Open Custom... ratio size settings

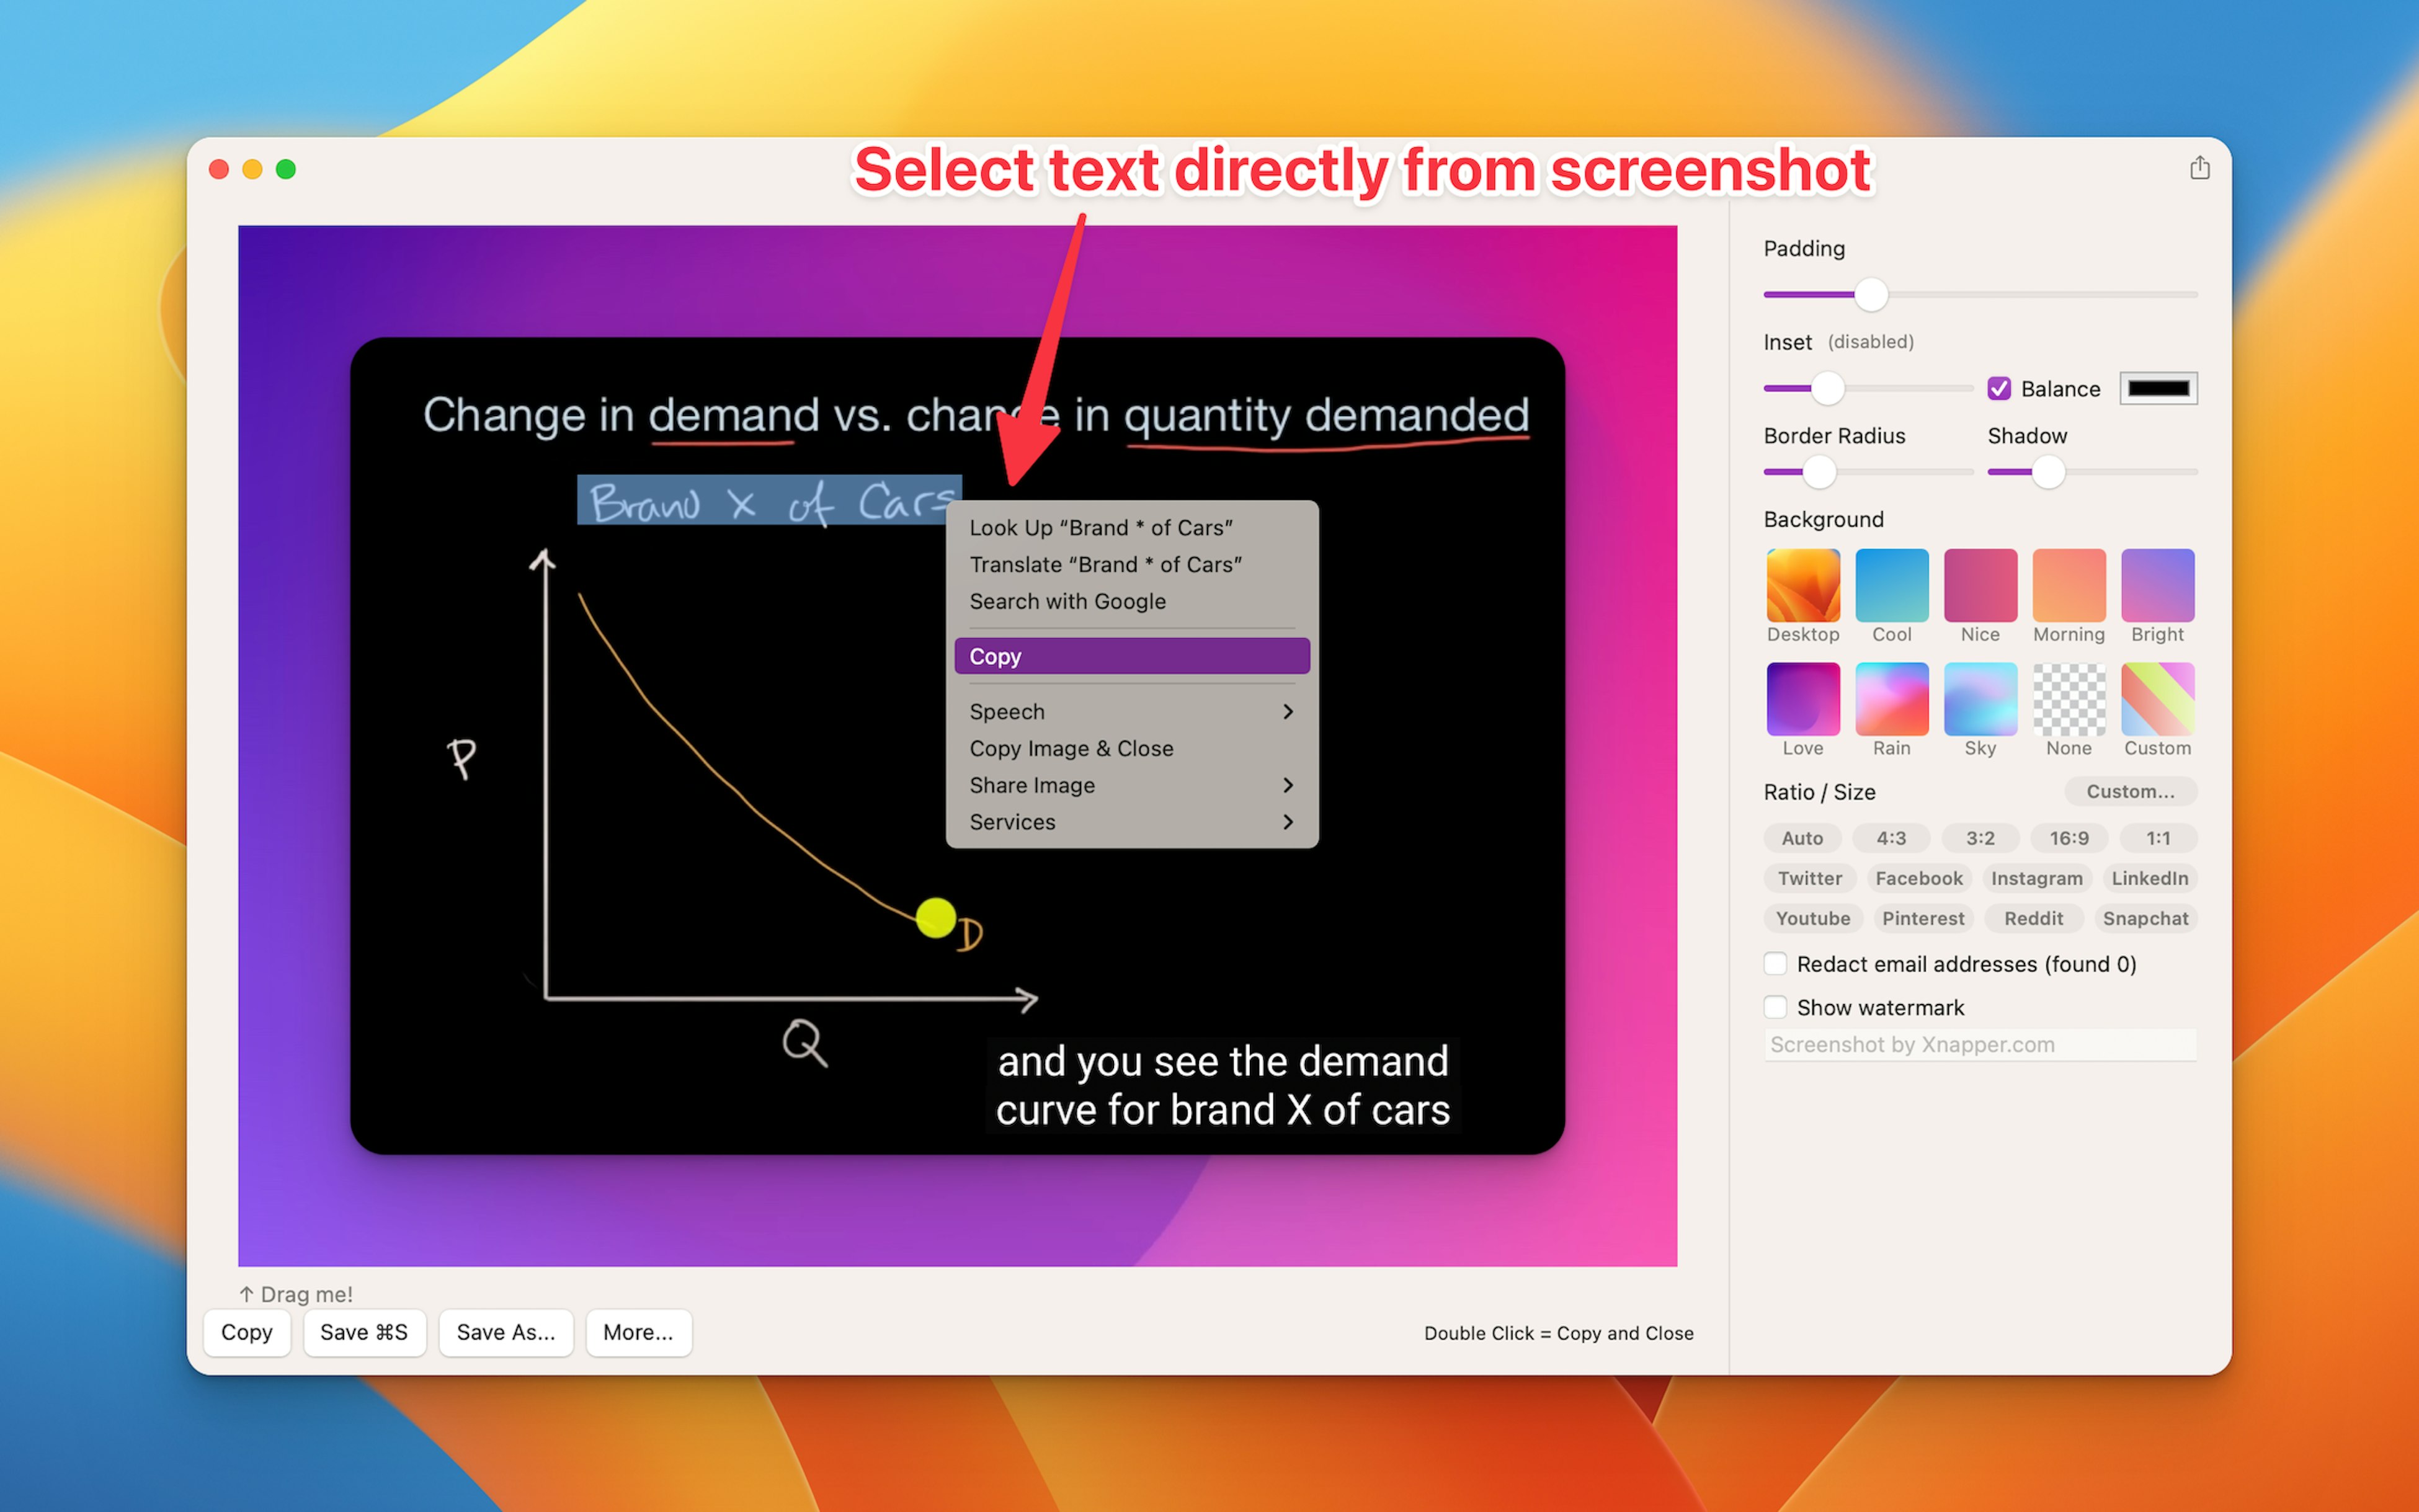coord(2130,791)
